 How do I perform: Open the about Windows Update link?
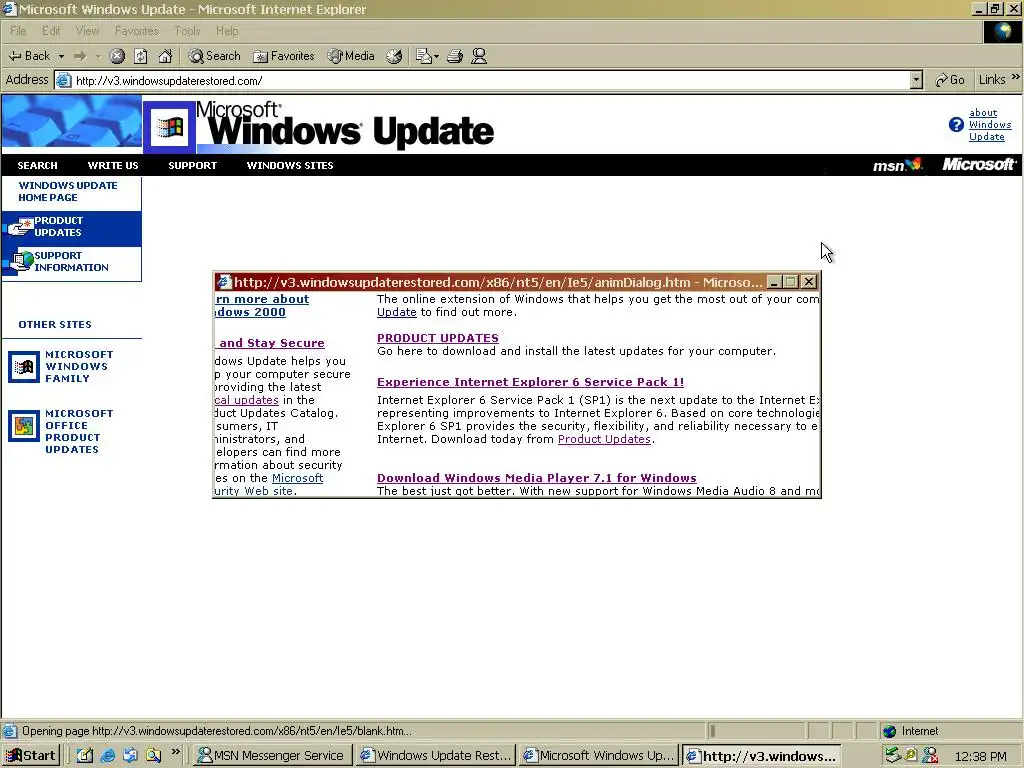click(x=989, y=125)
